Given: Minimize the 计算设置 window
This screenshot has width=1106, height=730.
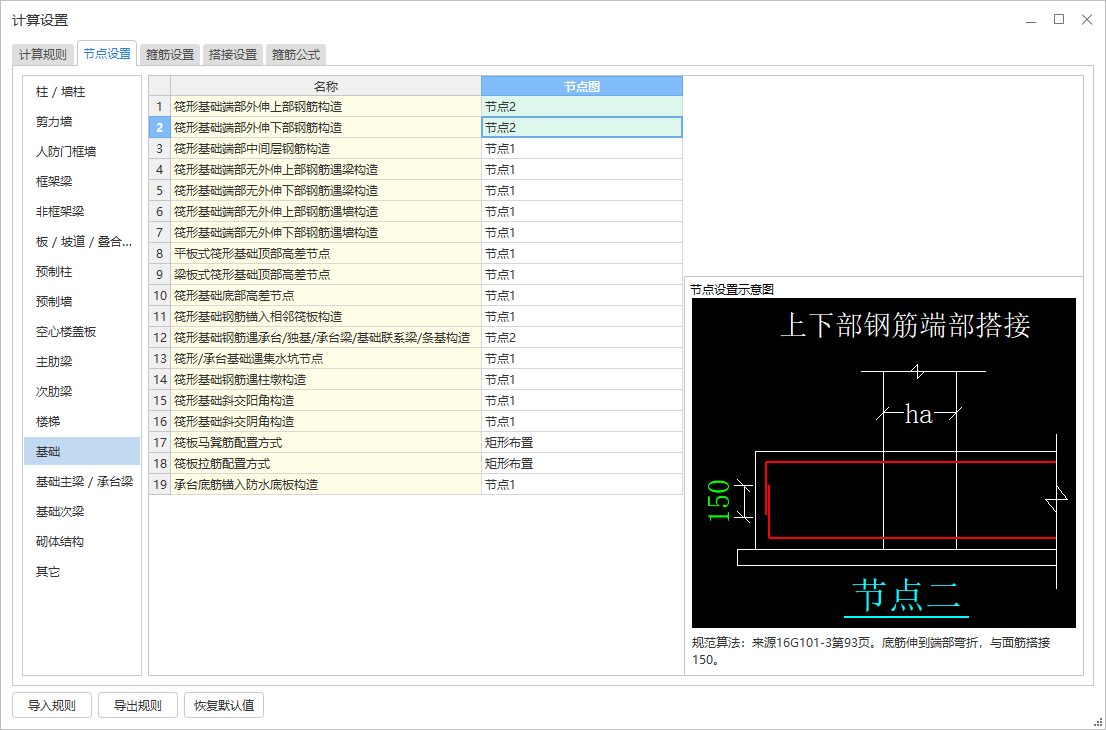Looking at the screenshot, I should point(1031,20).
